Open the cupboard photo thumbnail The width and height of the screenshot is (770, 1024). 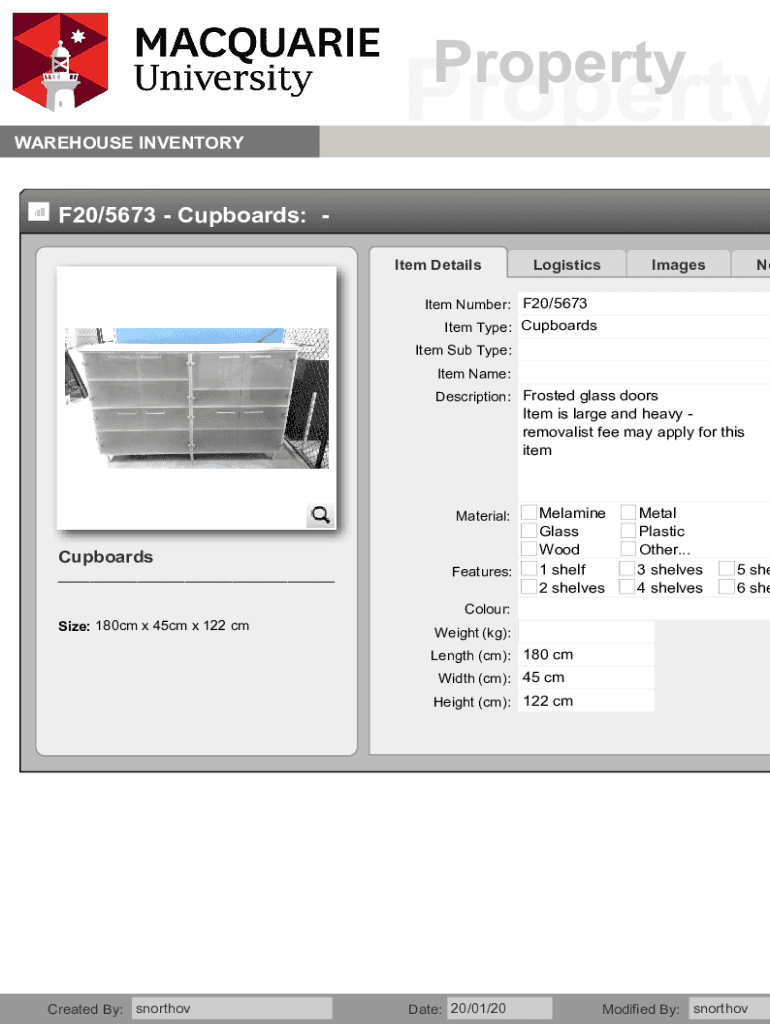[196, 397]
